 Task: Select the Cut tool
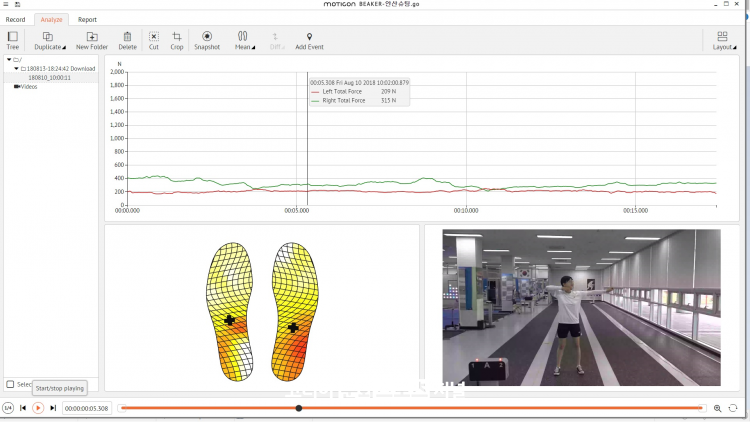pos(154,36)
